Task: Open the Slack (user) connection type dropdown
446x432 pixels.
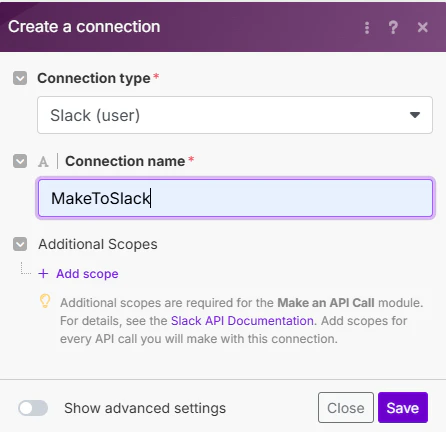Action: point(235,115)
